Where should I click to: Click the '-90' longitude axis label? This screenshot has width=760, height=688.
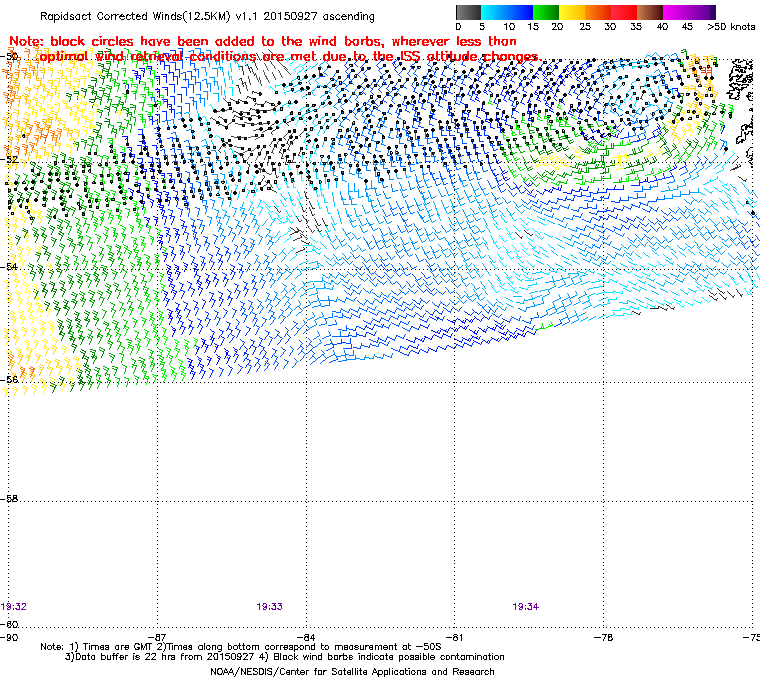pyautogui.click(x=9, y=637)
